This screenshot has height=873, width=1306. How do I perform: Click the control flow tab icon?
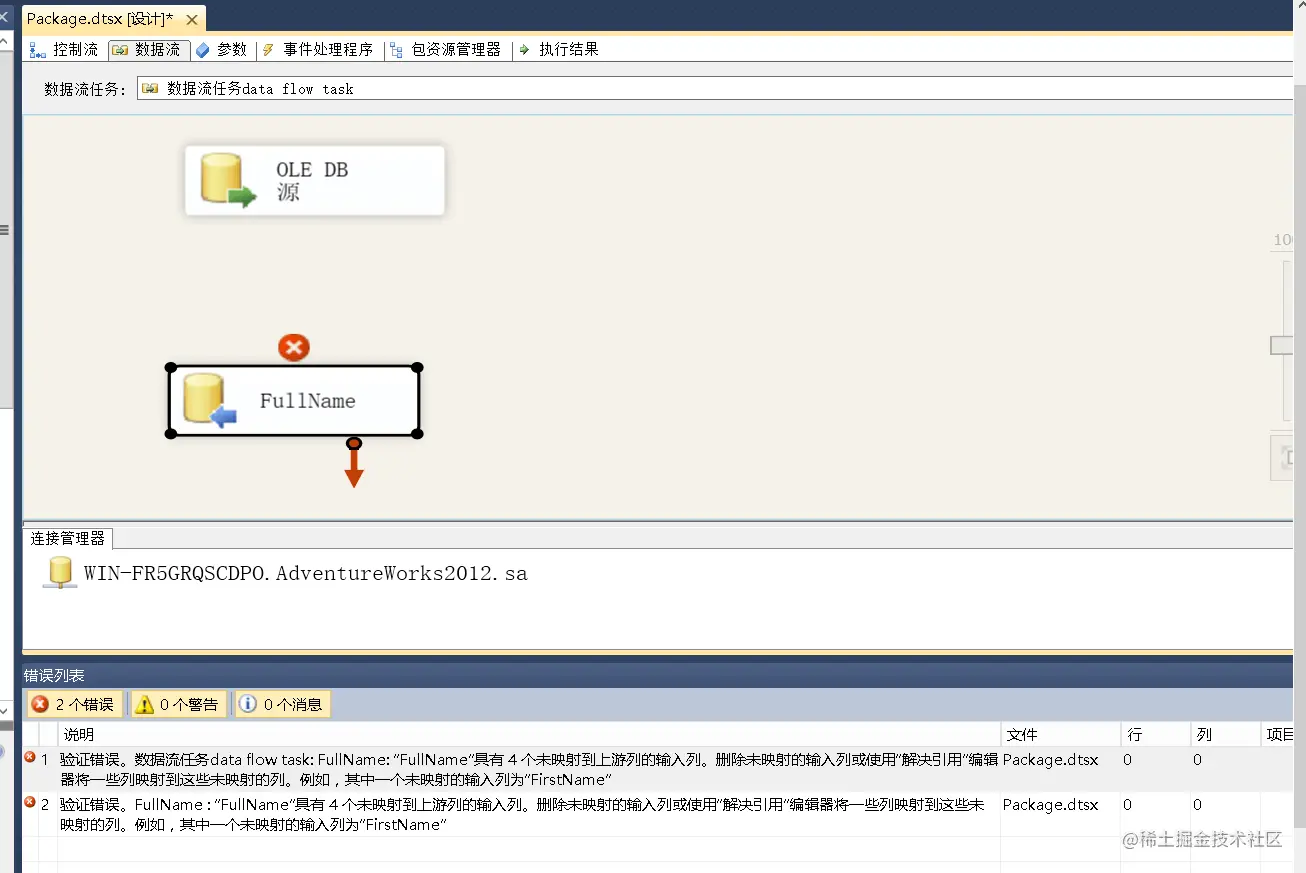coord(38,50)
